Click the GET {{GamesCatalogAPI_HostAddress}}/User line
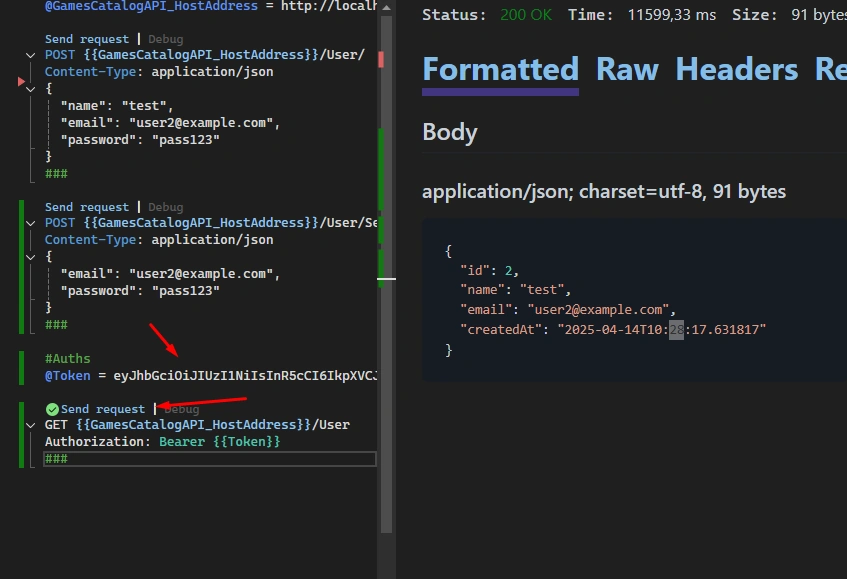 click(197, 425)
